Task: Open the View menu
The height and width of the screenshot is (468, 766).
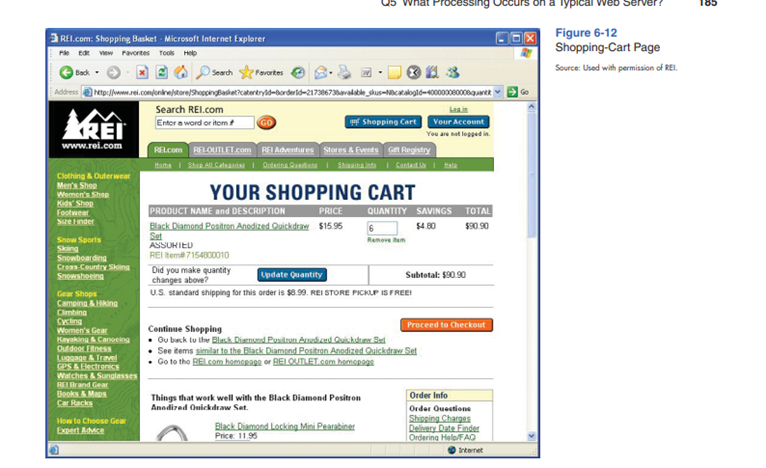Action: coord(106,53)
